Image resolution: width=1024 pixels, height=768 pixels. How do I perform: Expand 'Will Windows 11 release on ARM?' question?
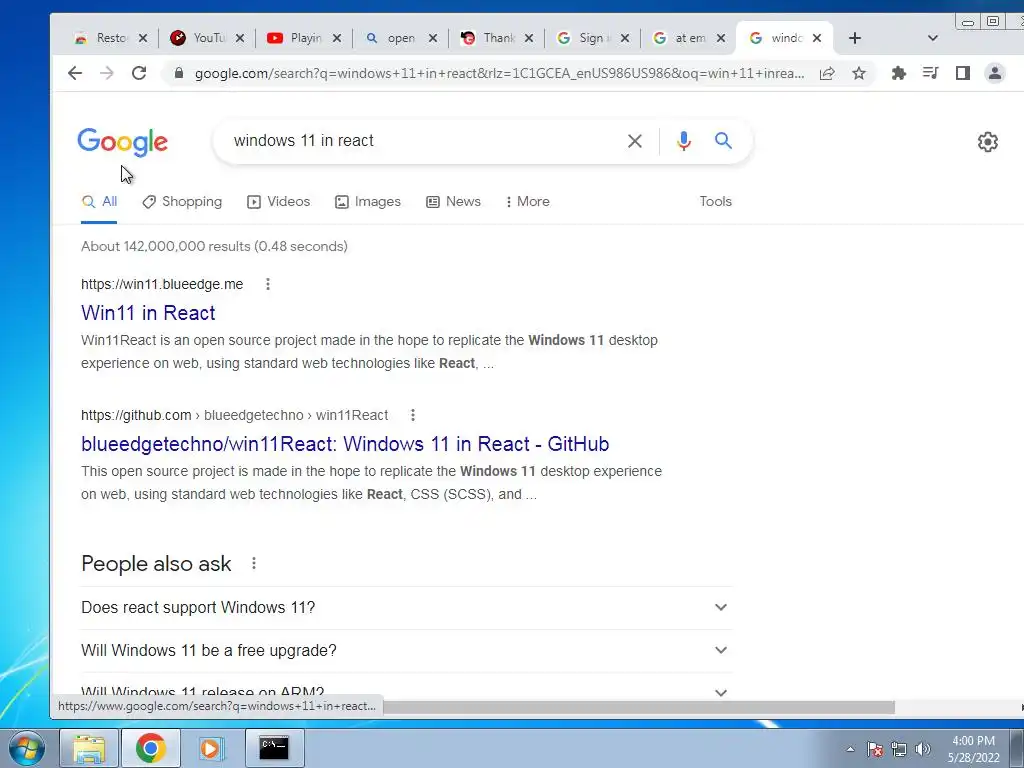(x=406, y=691)
